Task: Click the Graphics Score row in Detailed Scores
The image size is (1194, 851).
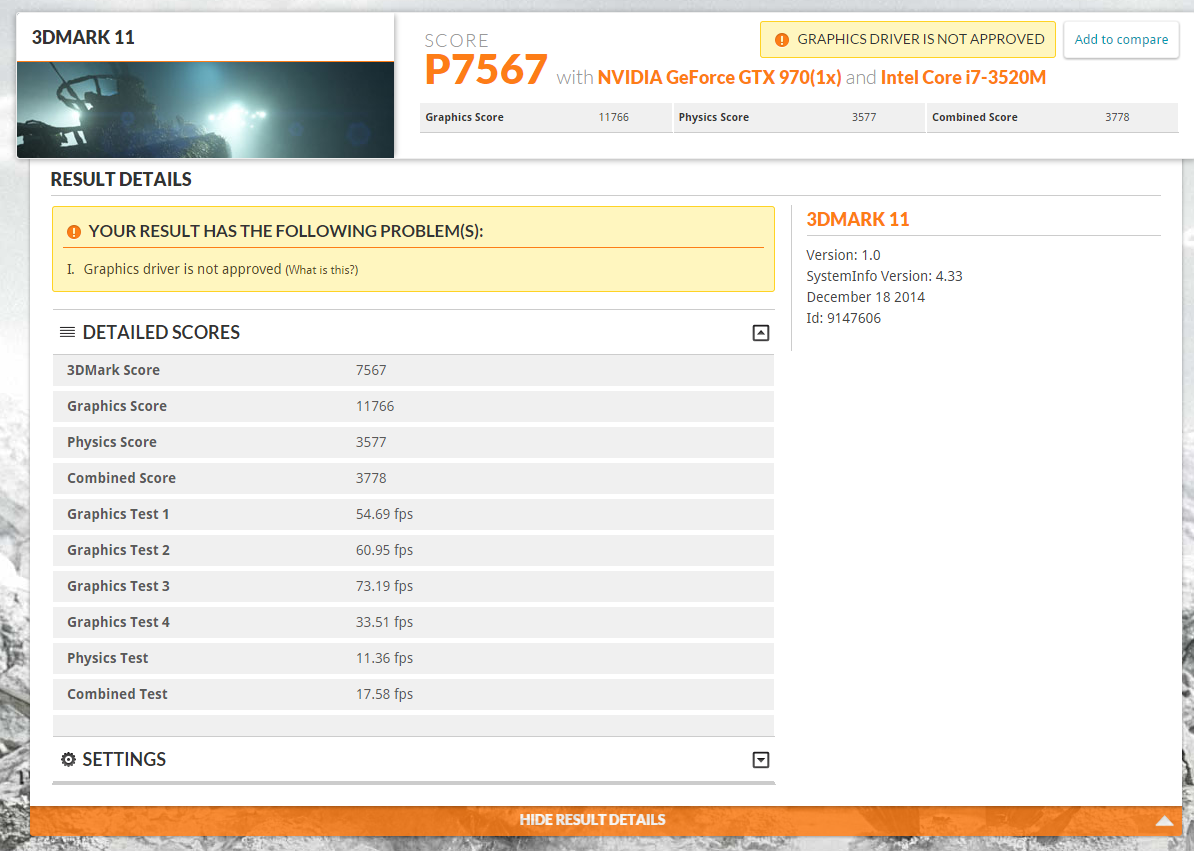Action: point(413,406)
